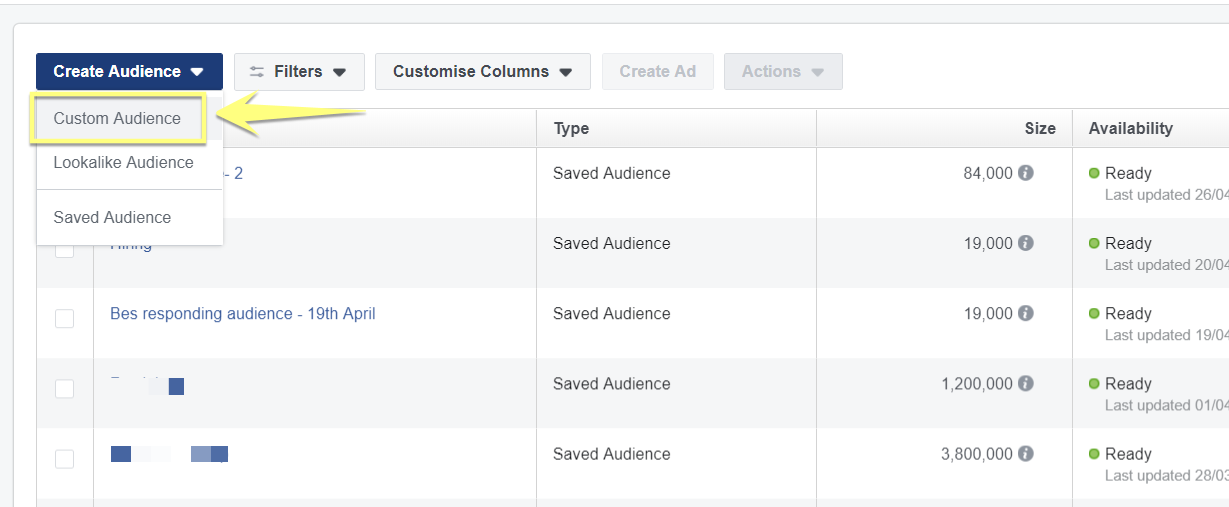This screenshot has width=1229, height=507.
Task: Open the Create Audience dropdown
Action: [129, 72]
